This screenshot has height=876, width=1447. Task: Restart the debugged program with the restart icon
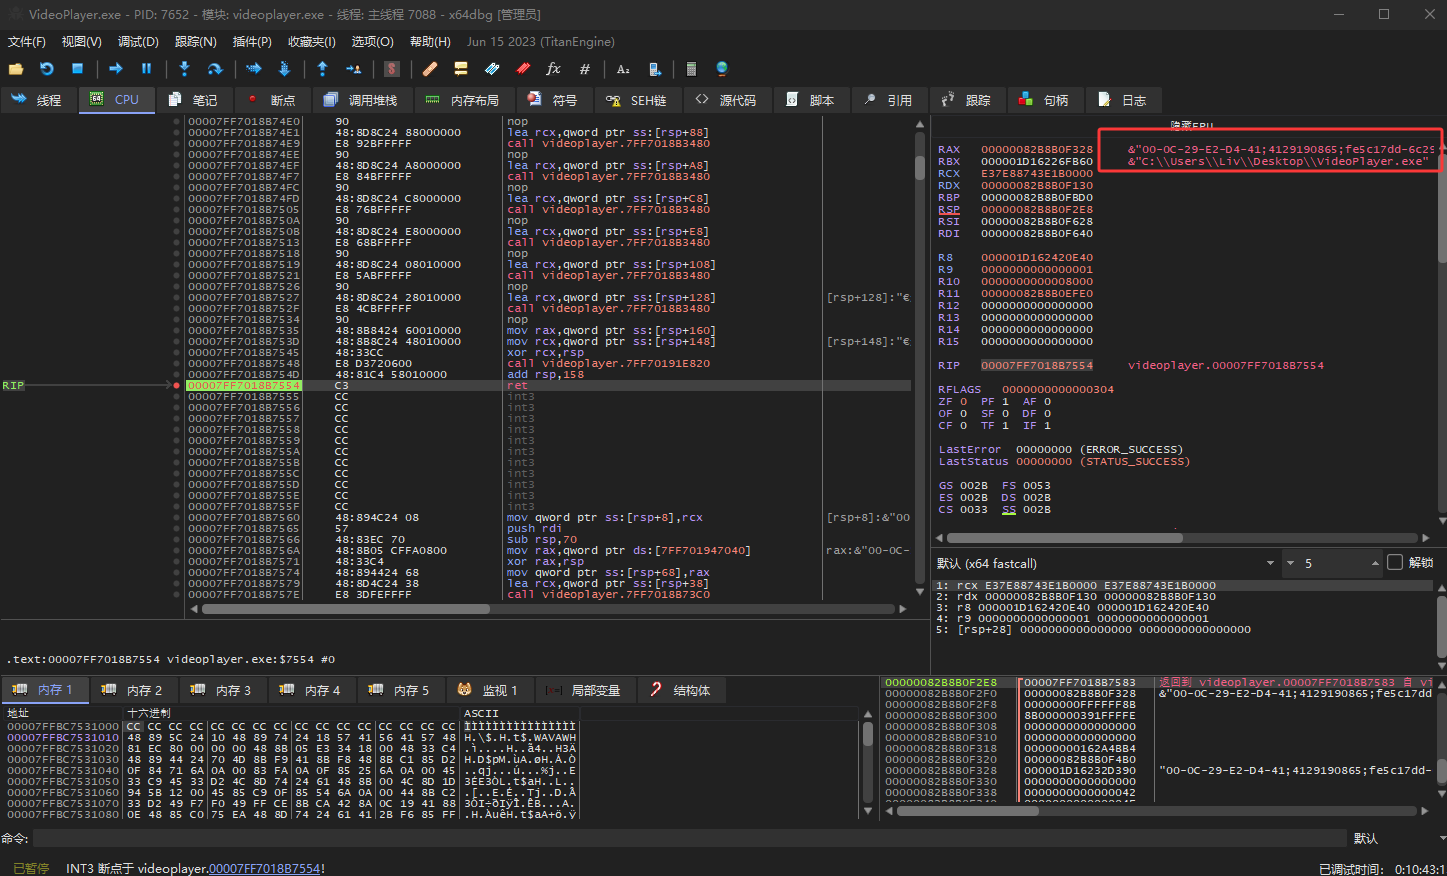point(47,69)
